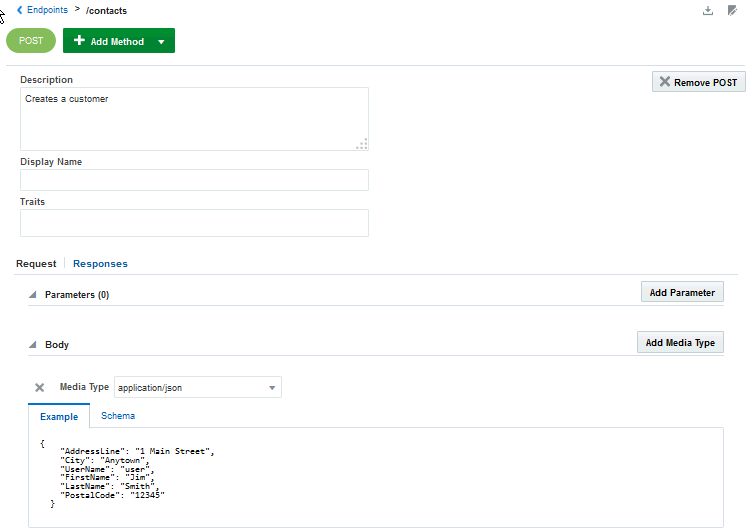This screenshot has width=751, height=530.
Task: Select the Request tab
Action: pos(36,264)
